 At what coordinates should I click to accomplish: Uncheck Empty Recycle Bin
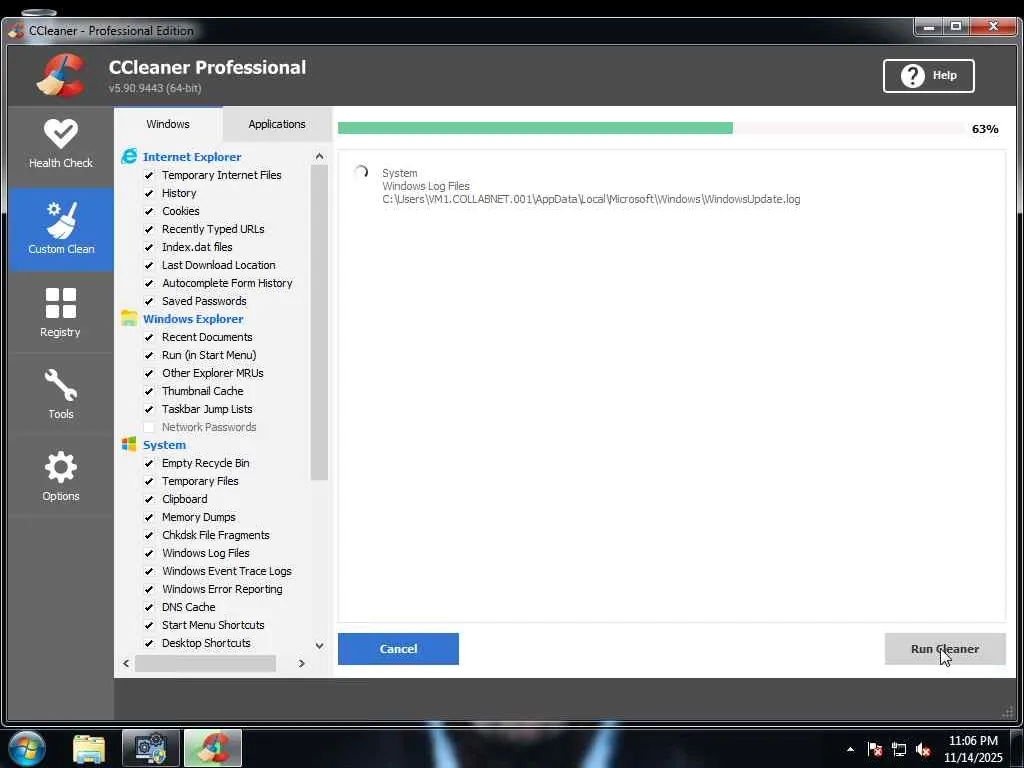point(149,463)
